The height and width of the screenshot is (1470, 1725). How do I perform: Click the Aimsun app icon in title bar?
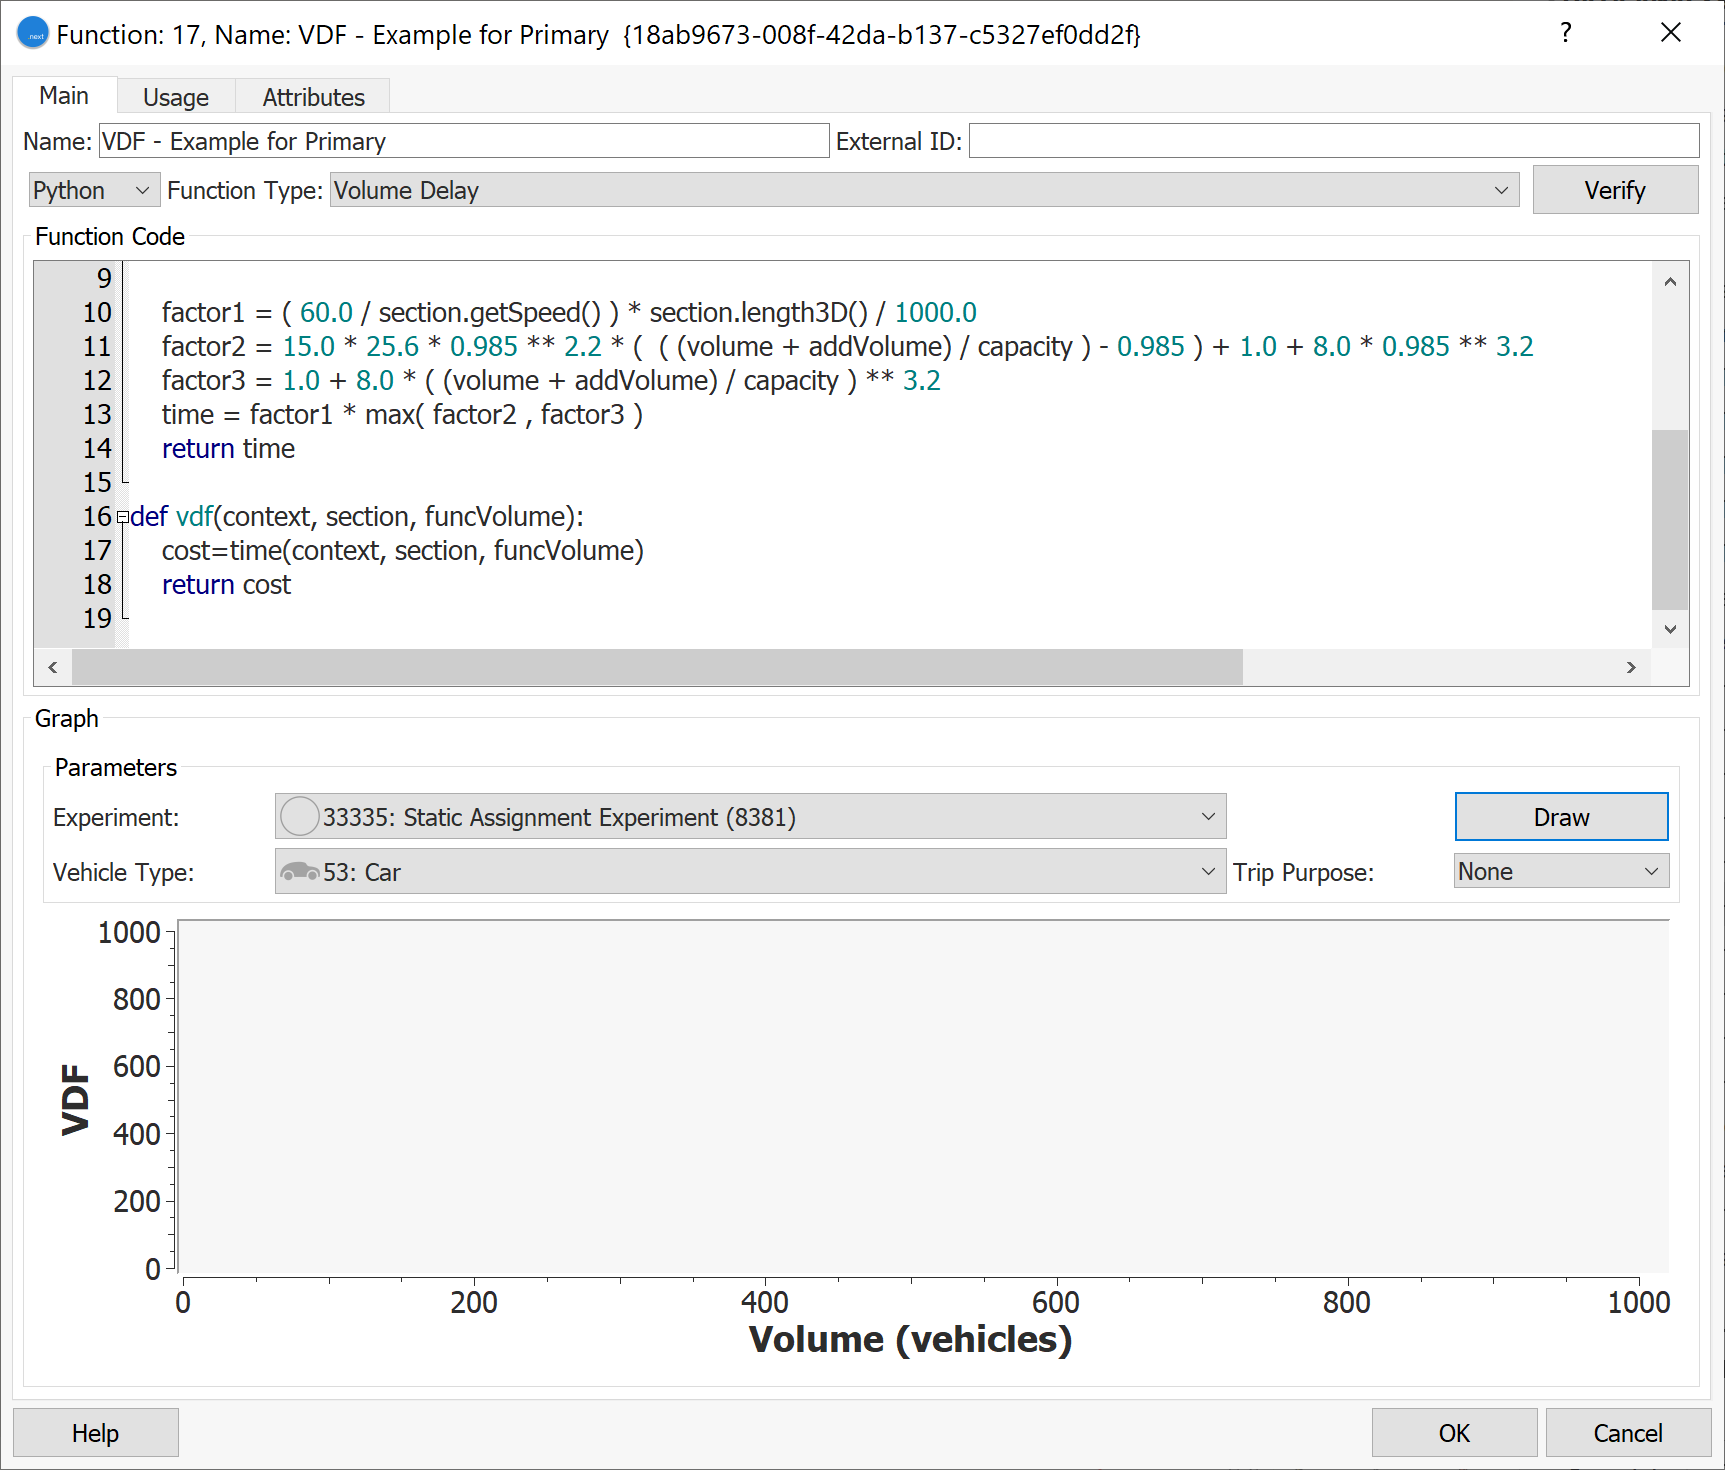33,34
